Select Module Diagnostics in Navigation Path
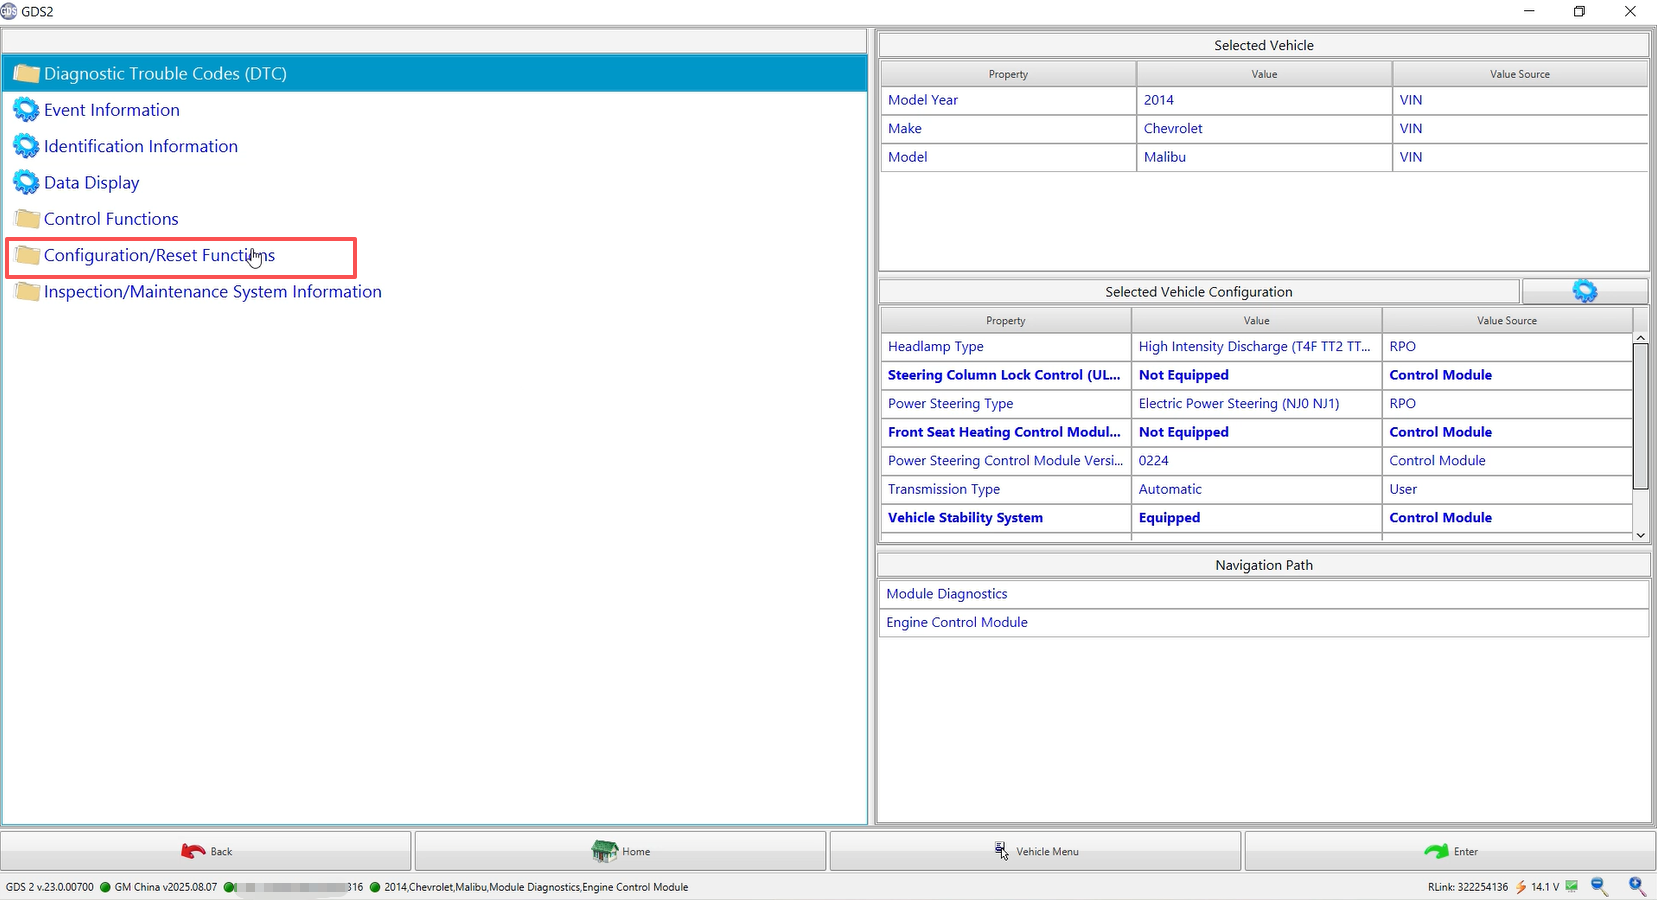1657x900 pixels. 947,594
